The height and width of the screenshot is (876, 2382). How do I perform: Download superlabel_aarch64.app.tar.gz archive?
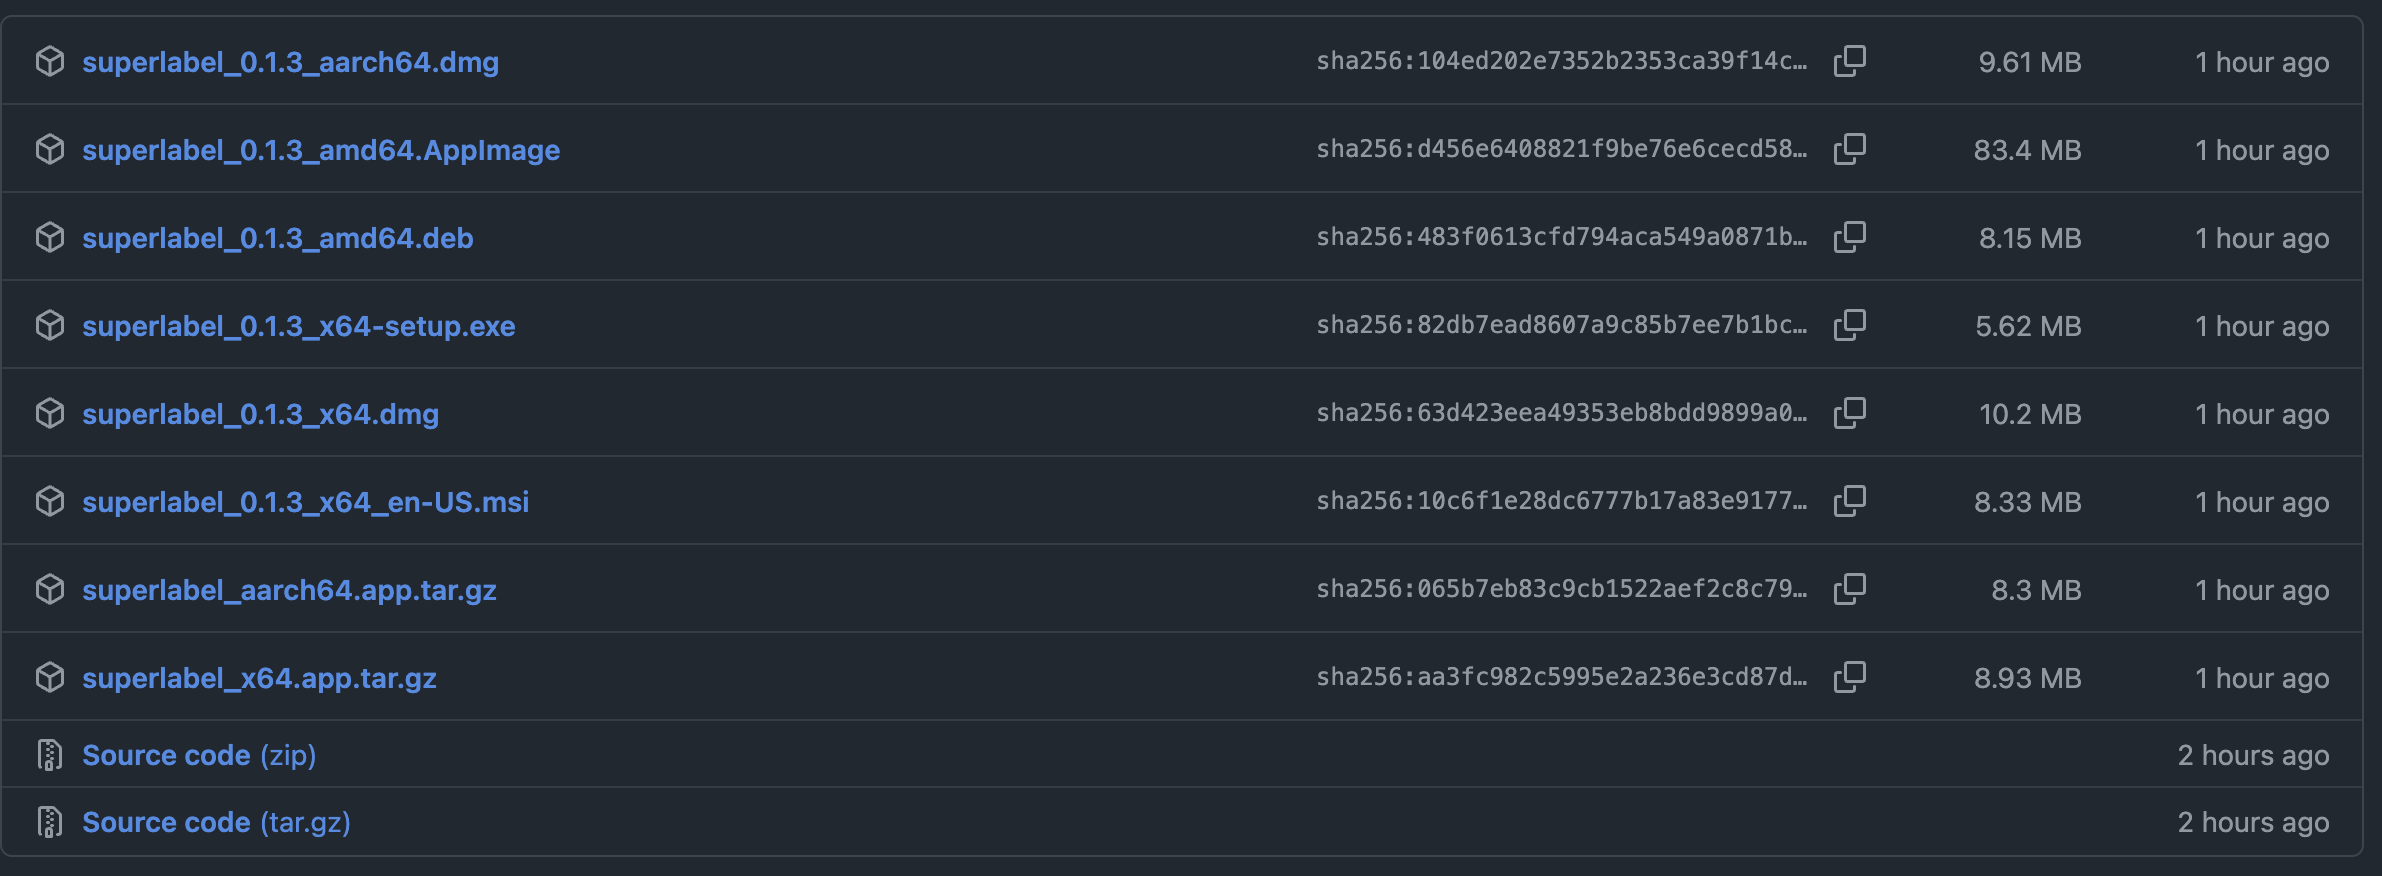(289, 590)
